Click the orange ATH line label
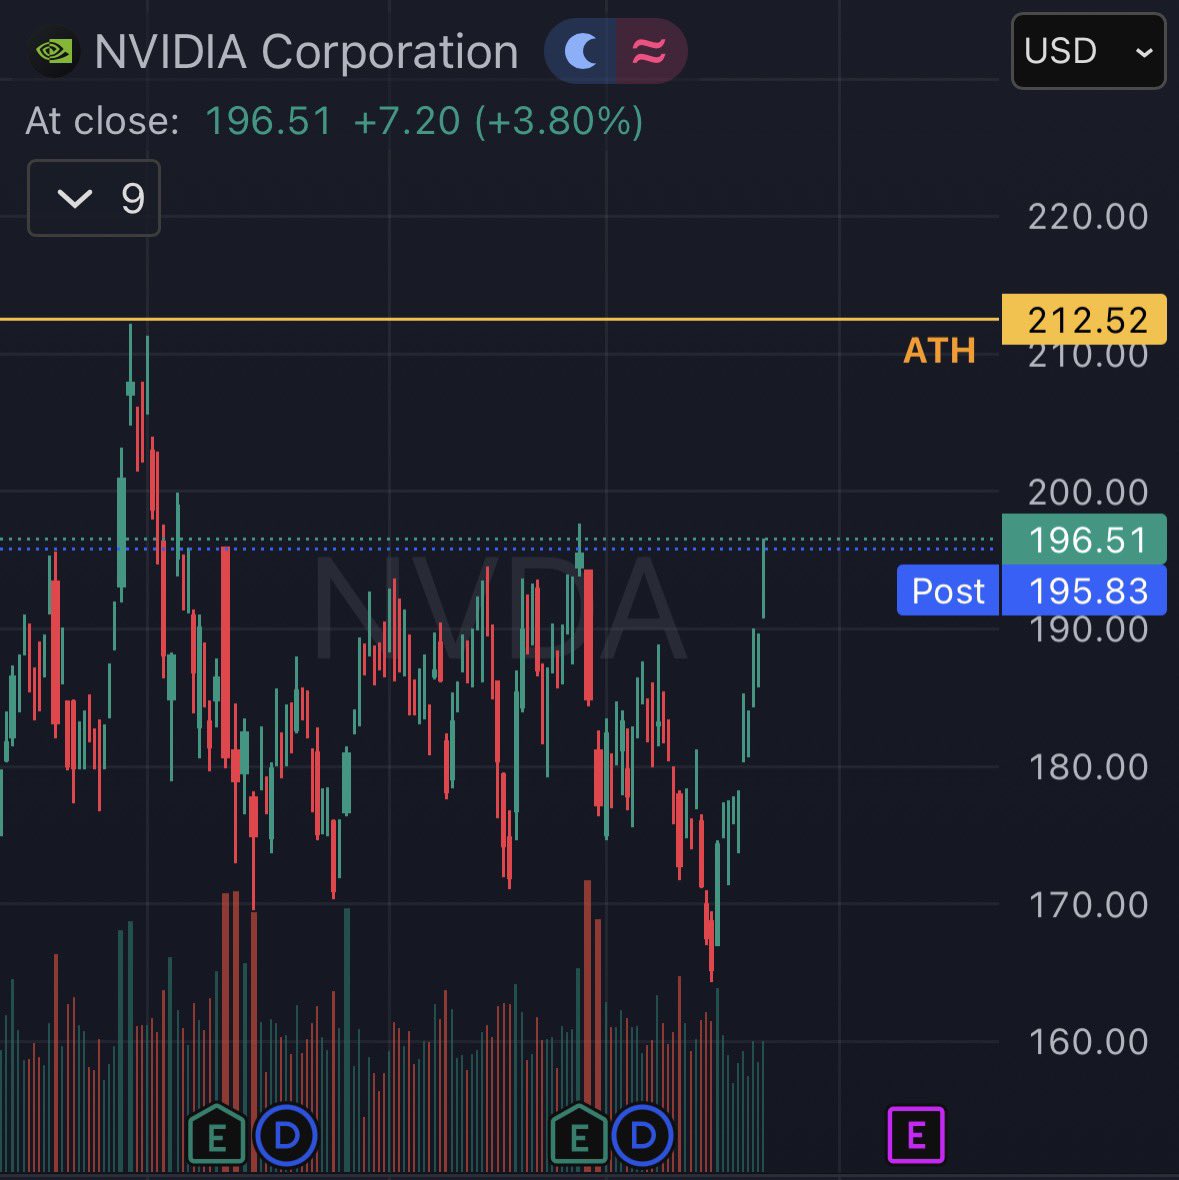The height and width of the screenshot is (1180, 1179). [939, 350]
